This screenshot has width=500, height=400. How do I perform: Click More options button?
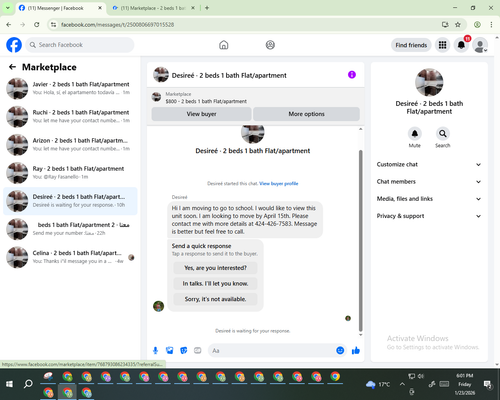tap(306, 114)
